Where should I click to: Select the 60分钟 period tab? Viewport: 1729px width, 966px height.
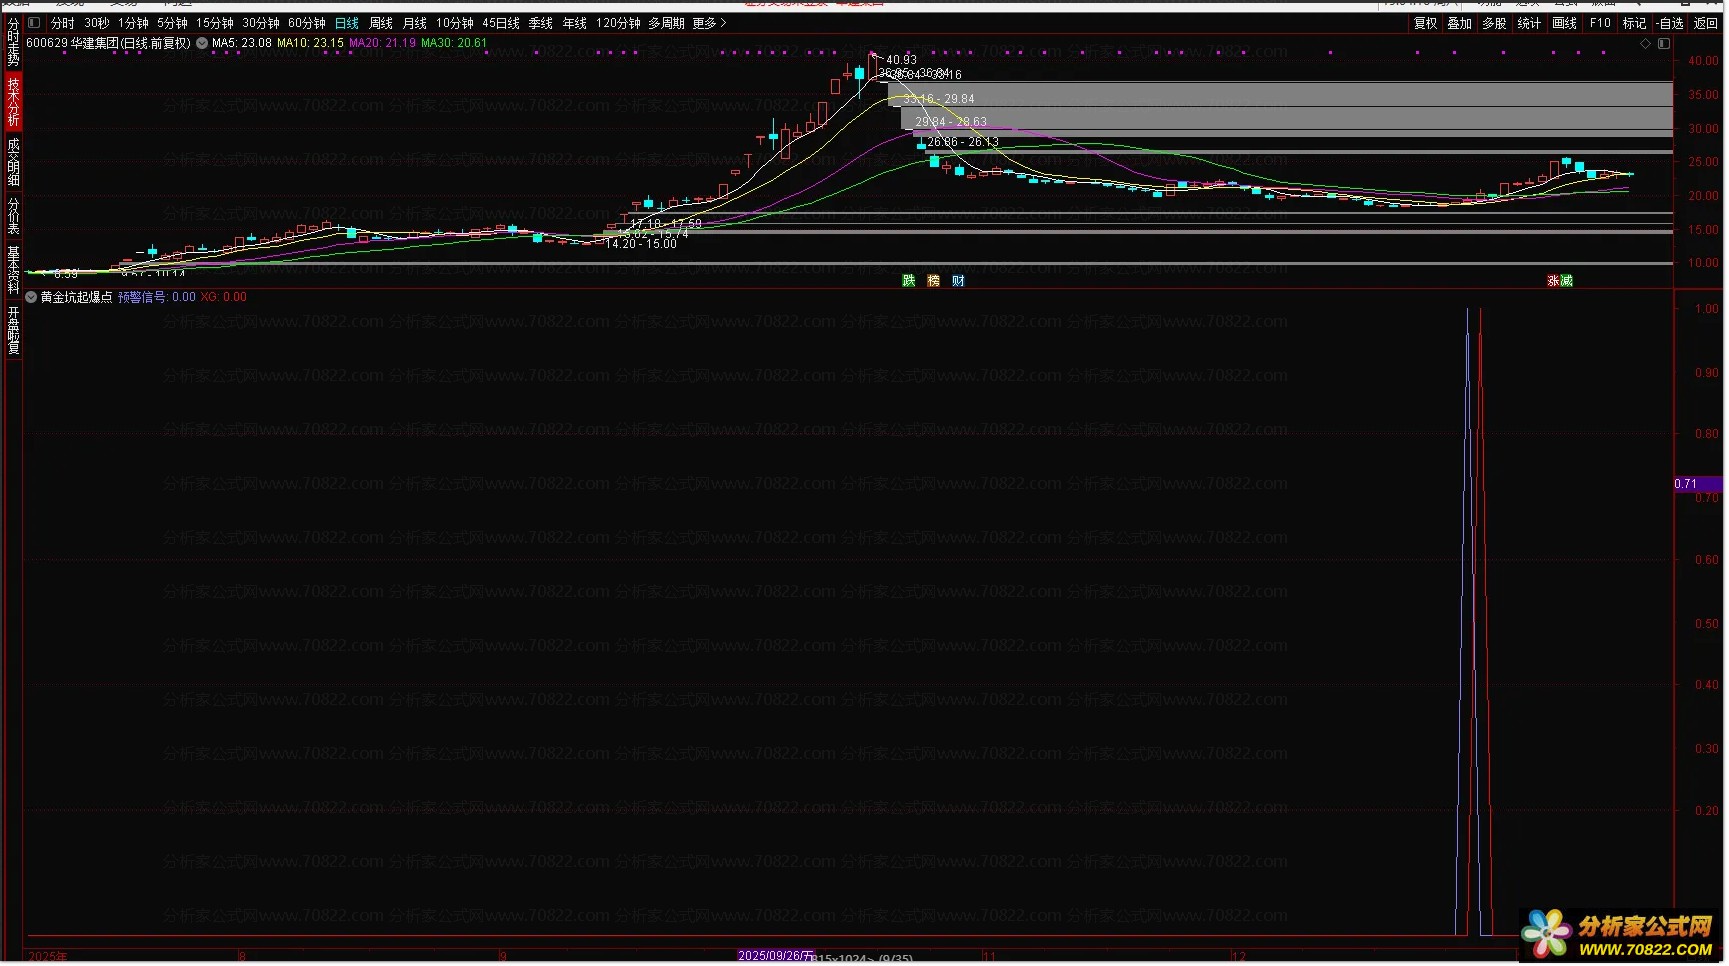click(x=306, y=23)
